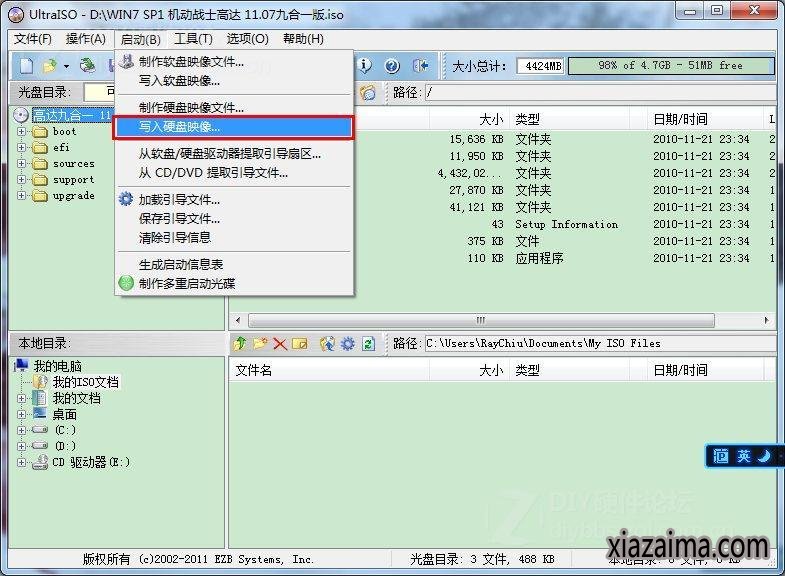Click the Exit door toolbar icon
785x576 pixels.
tap(421, 66)
